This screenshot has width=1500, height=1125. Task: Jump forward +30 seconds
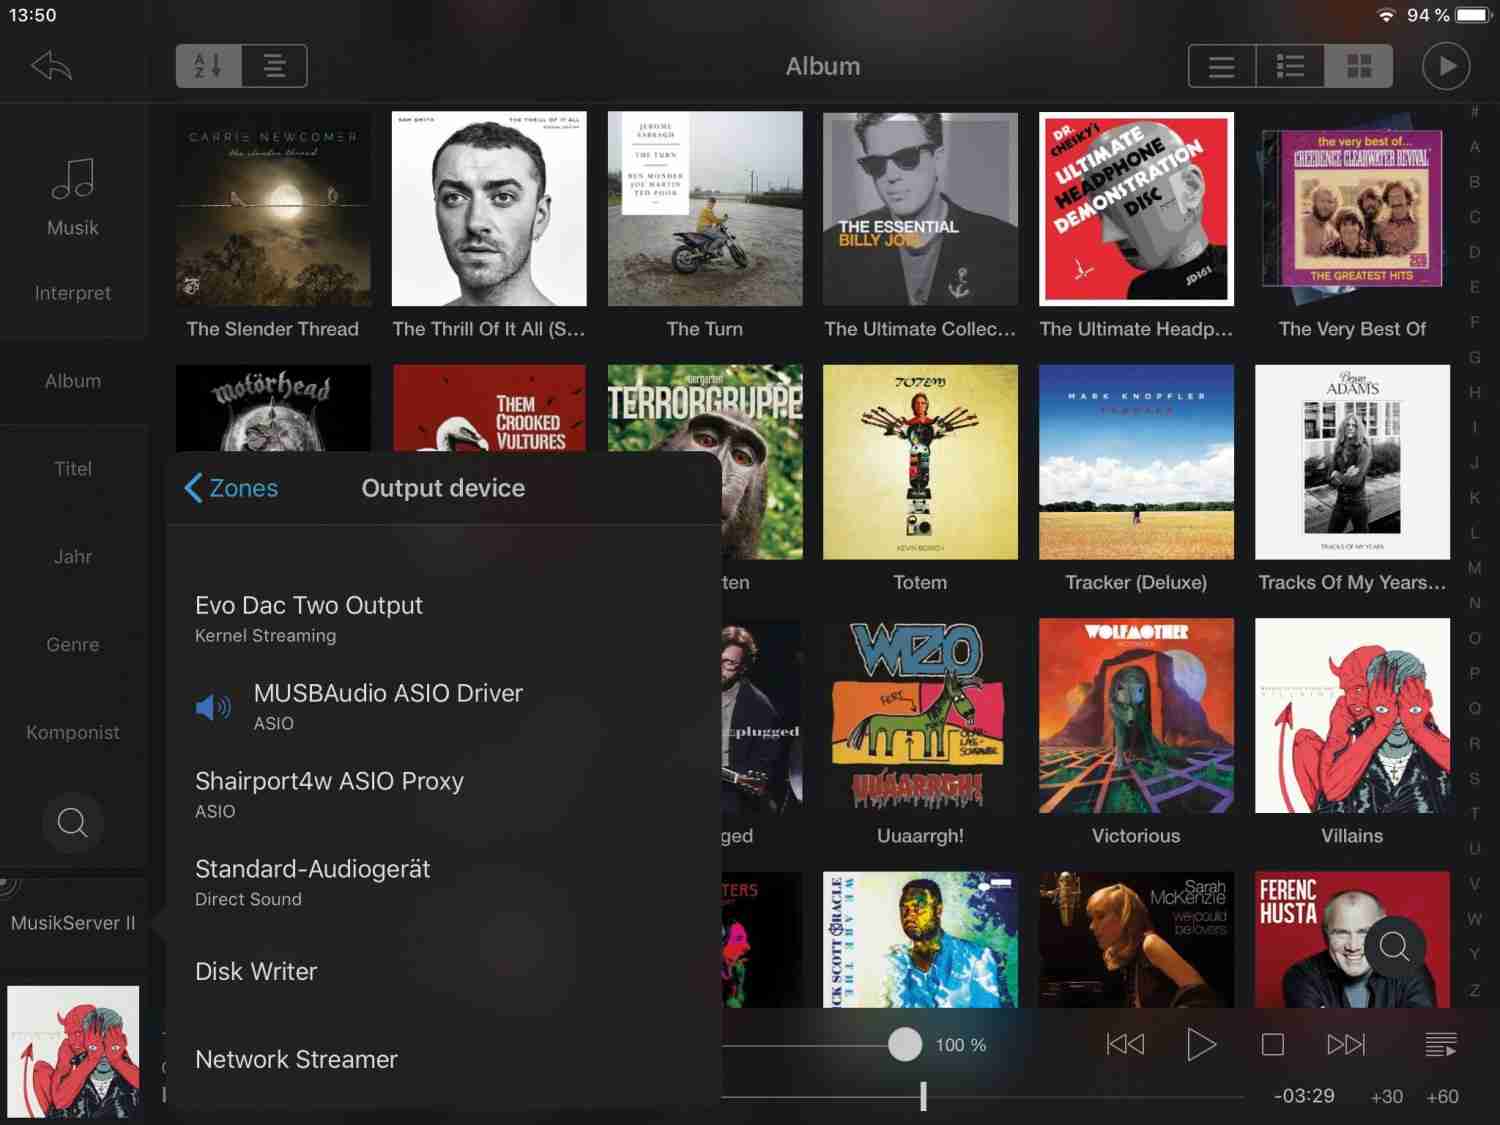1386,1096
